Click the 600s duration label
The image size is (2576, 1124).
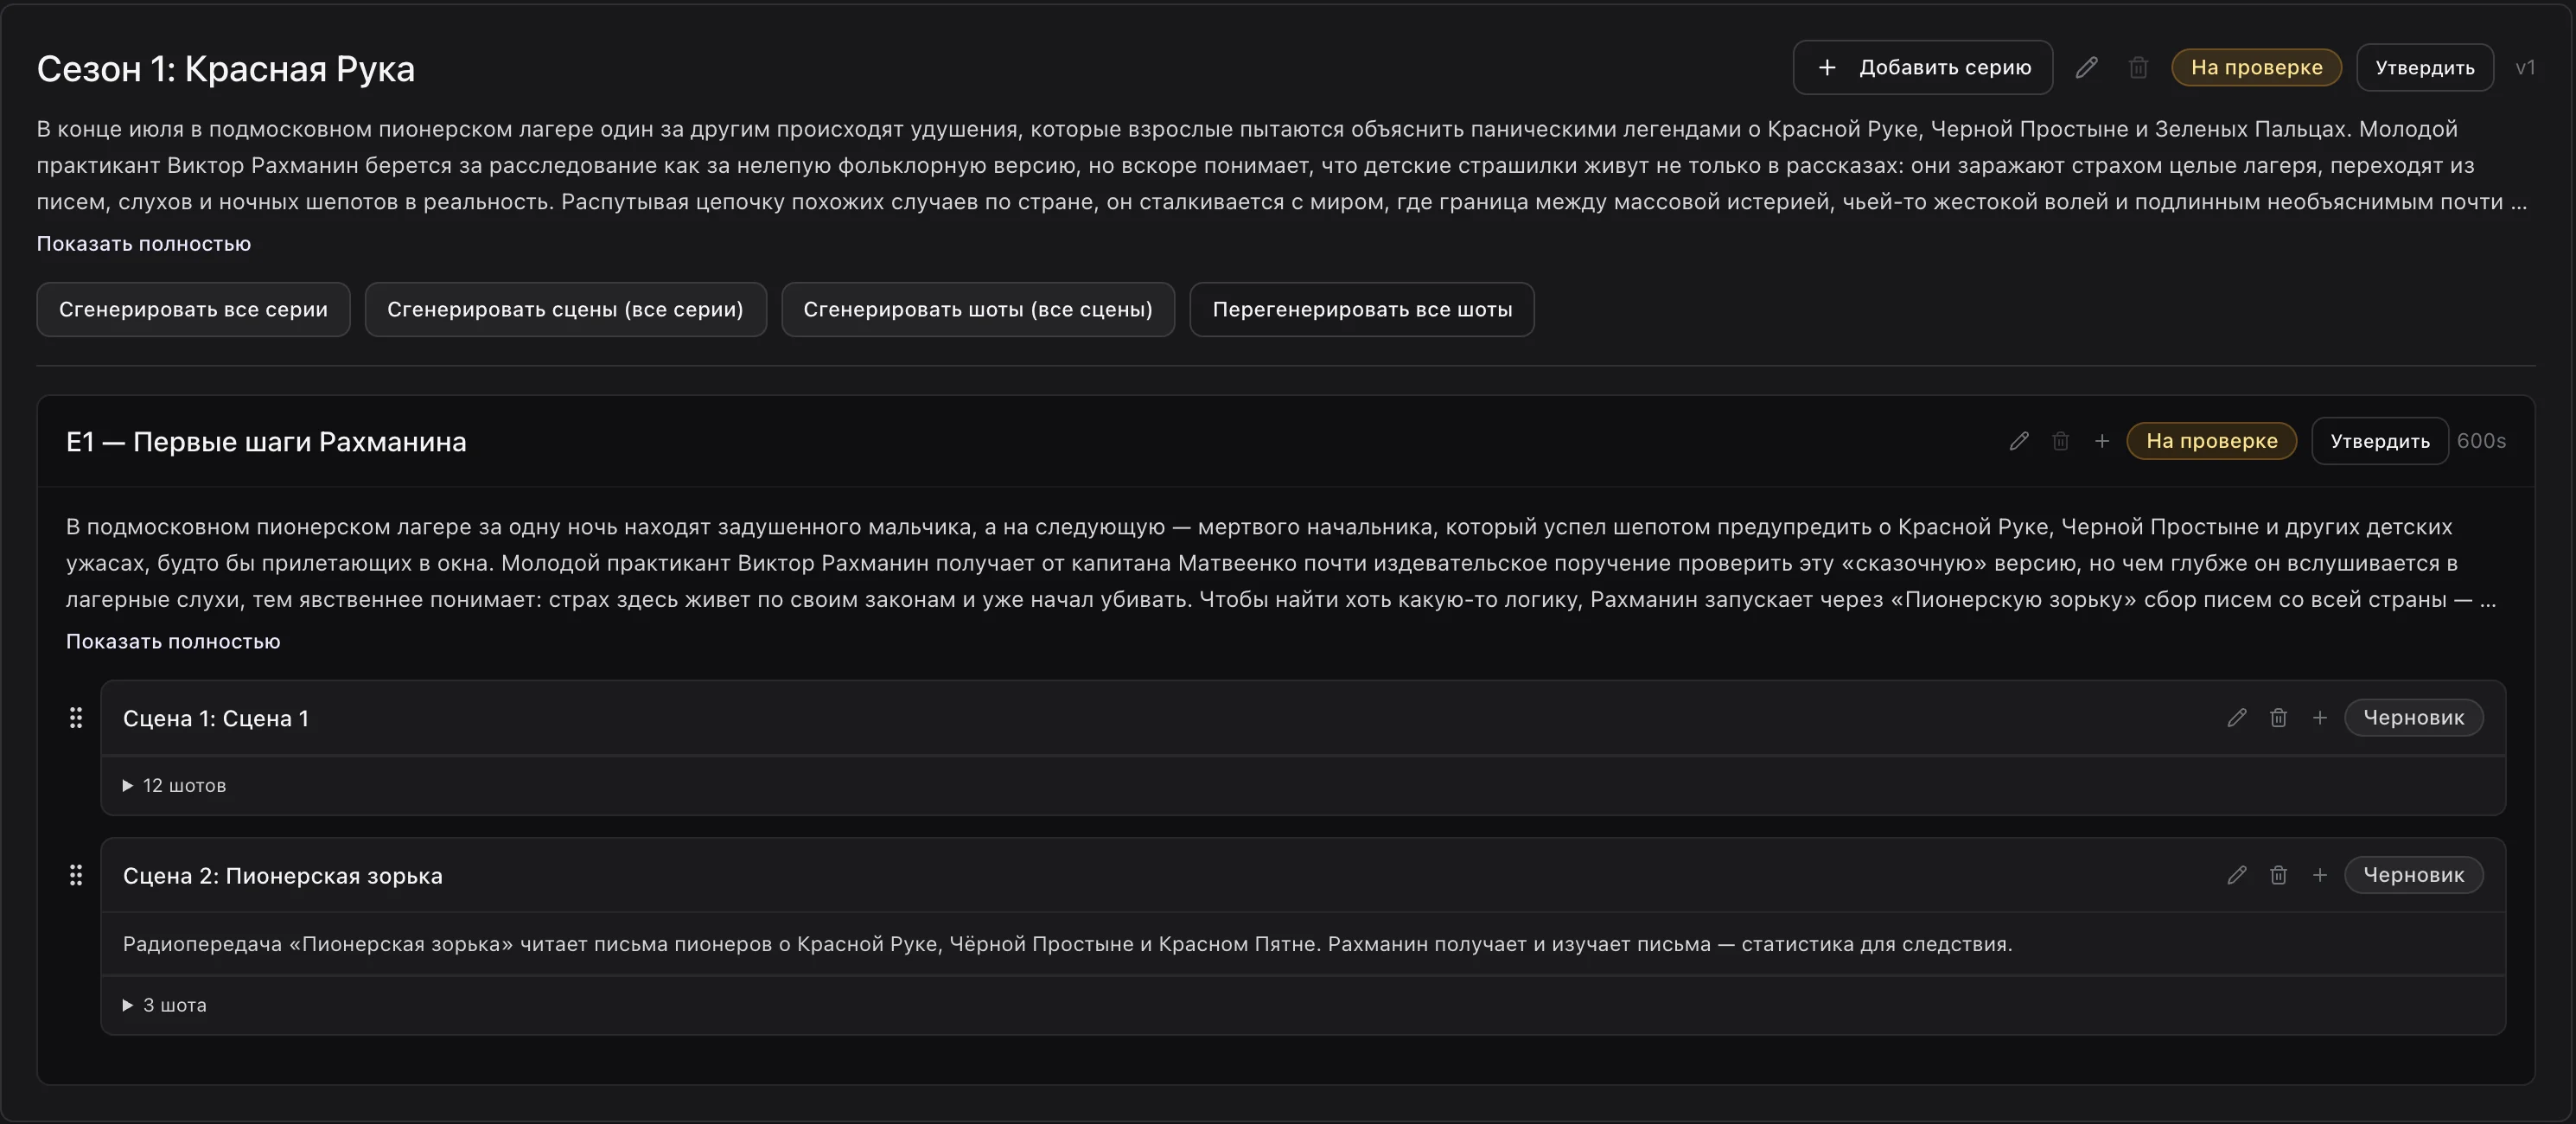pyautogui.click(x=2481, y=441)
